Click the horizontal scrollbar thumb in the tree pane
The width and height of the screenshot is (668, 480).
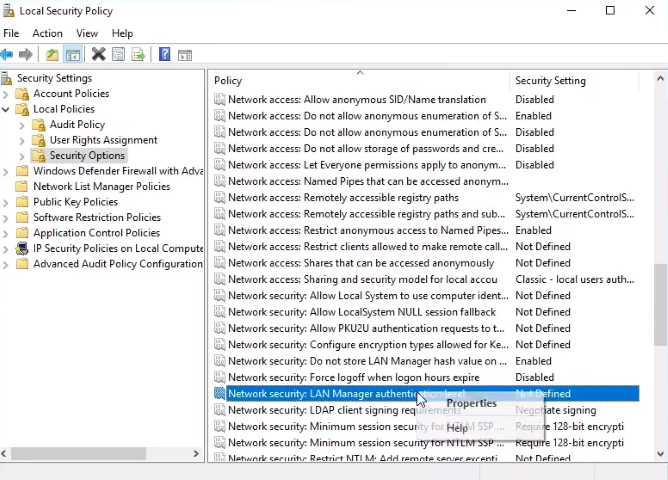click(x=78, y=454)
